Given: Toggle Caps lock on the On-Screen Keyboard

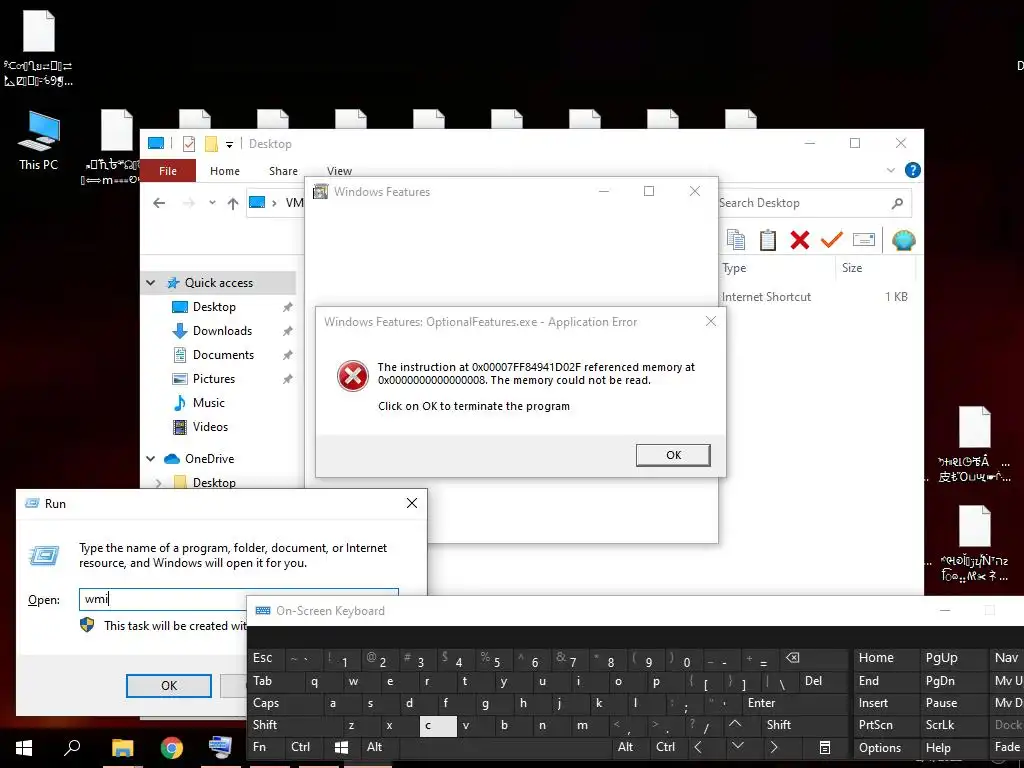Looking at the screenshot, I should [x=265, y=703].
